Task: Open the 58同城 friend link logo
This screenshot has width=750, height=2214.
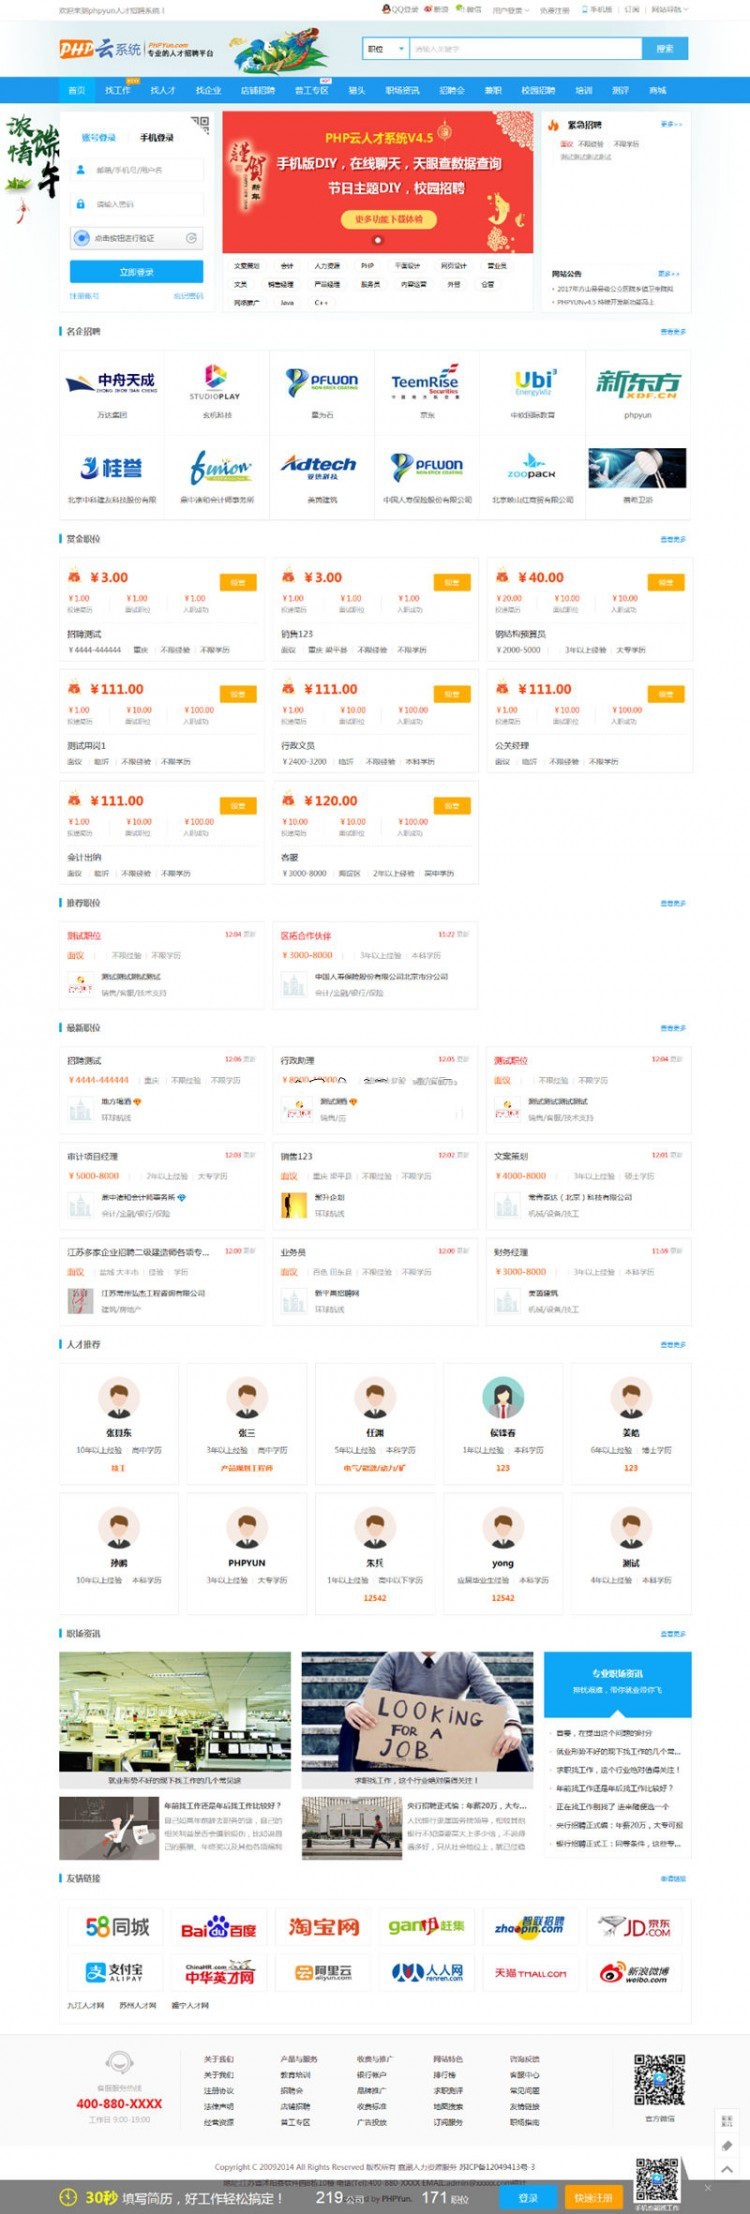Action: (x=117, y=1926)
